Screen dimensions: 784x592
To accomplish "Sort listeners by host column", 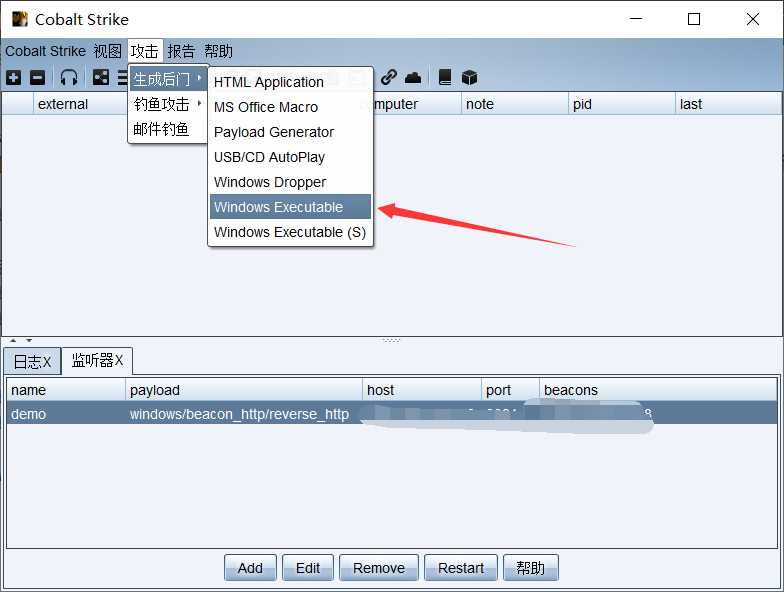I will click(422, 390).
